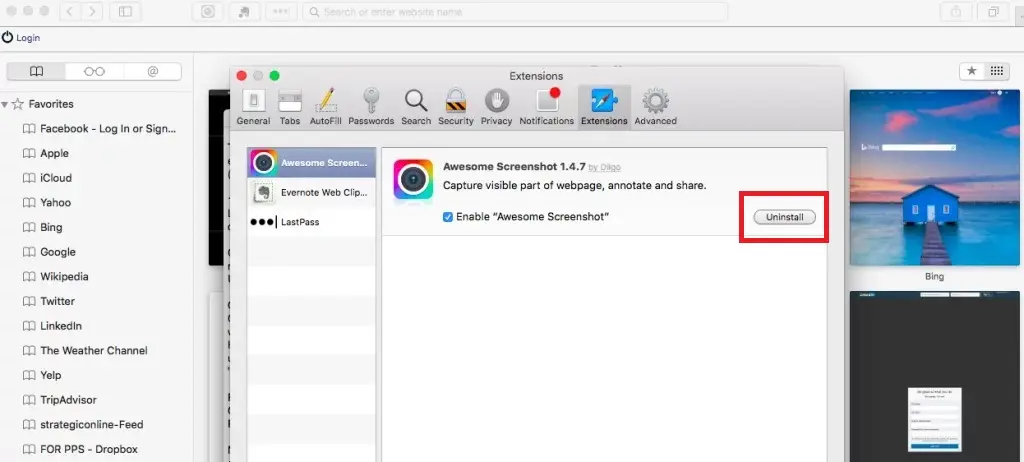Image resolution: width=1024 pixels, height=462 pixels.
Task: Click the Evernote elephant toolbar icon
Action: coord(244,12)
